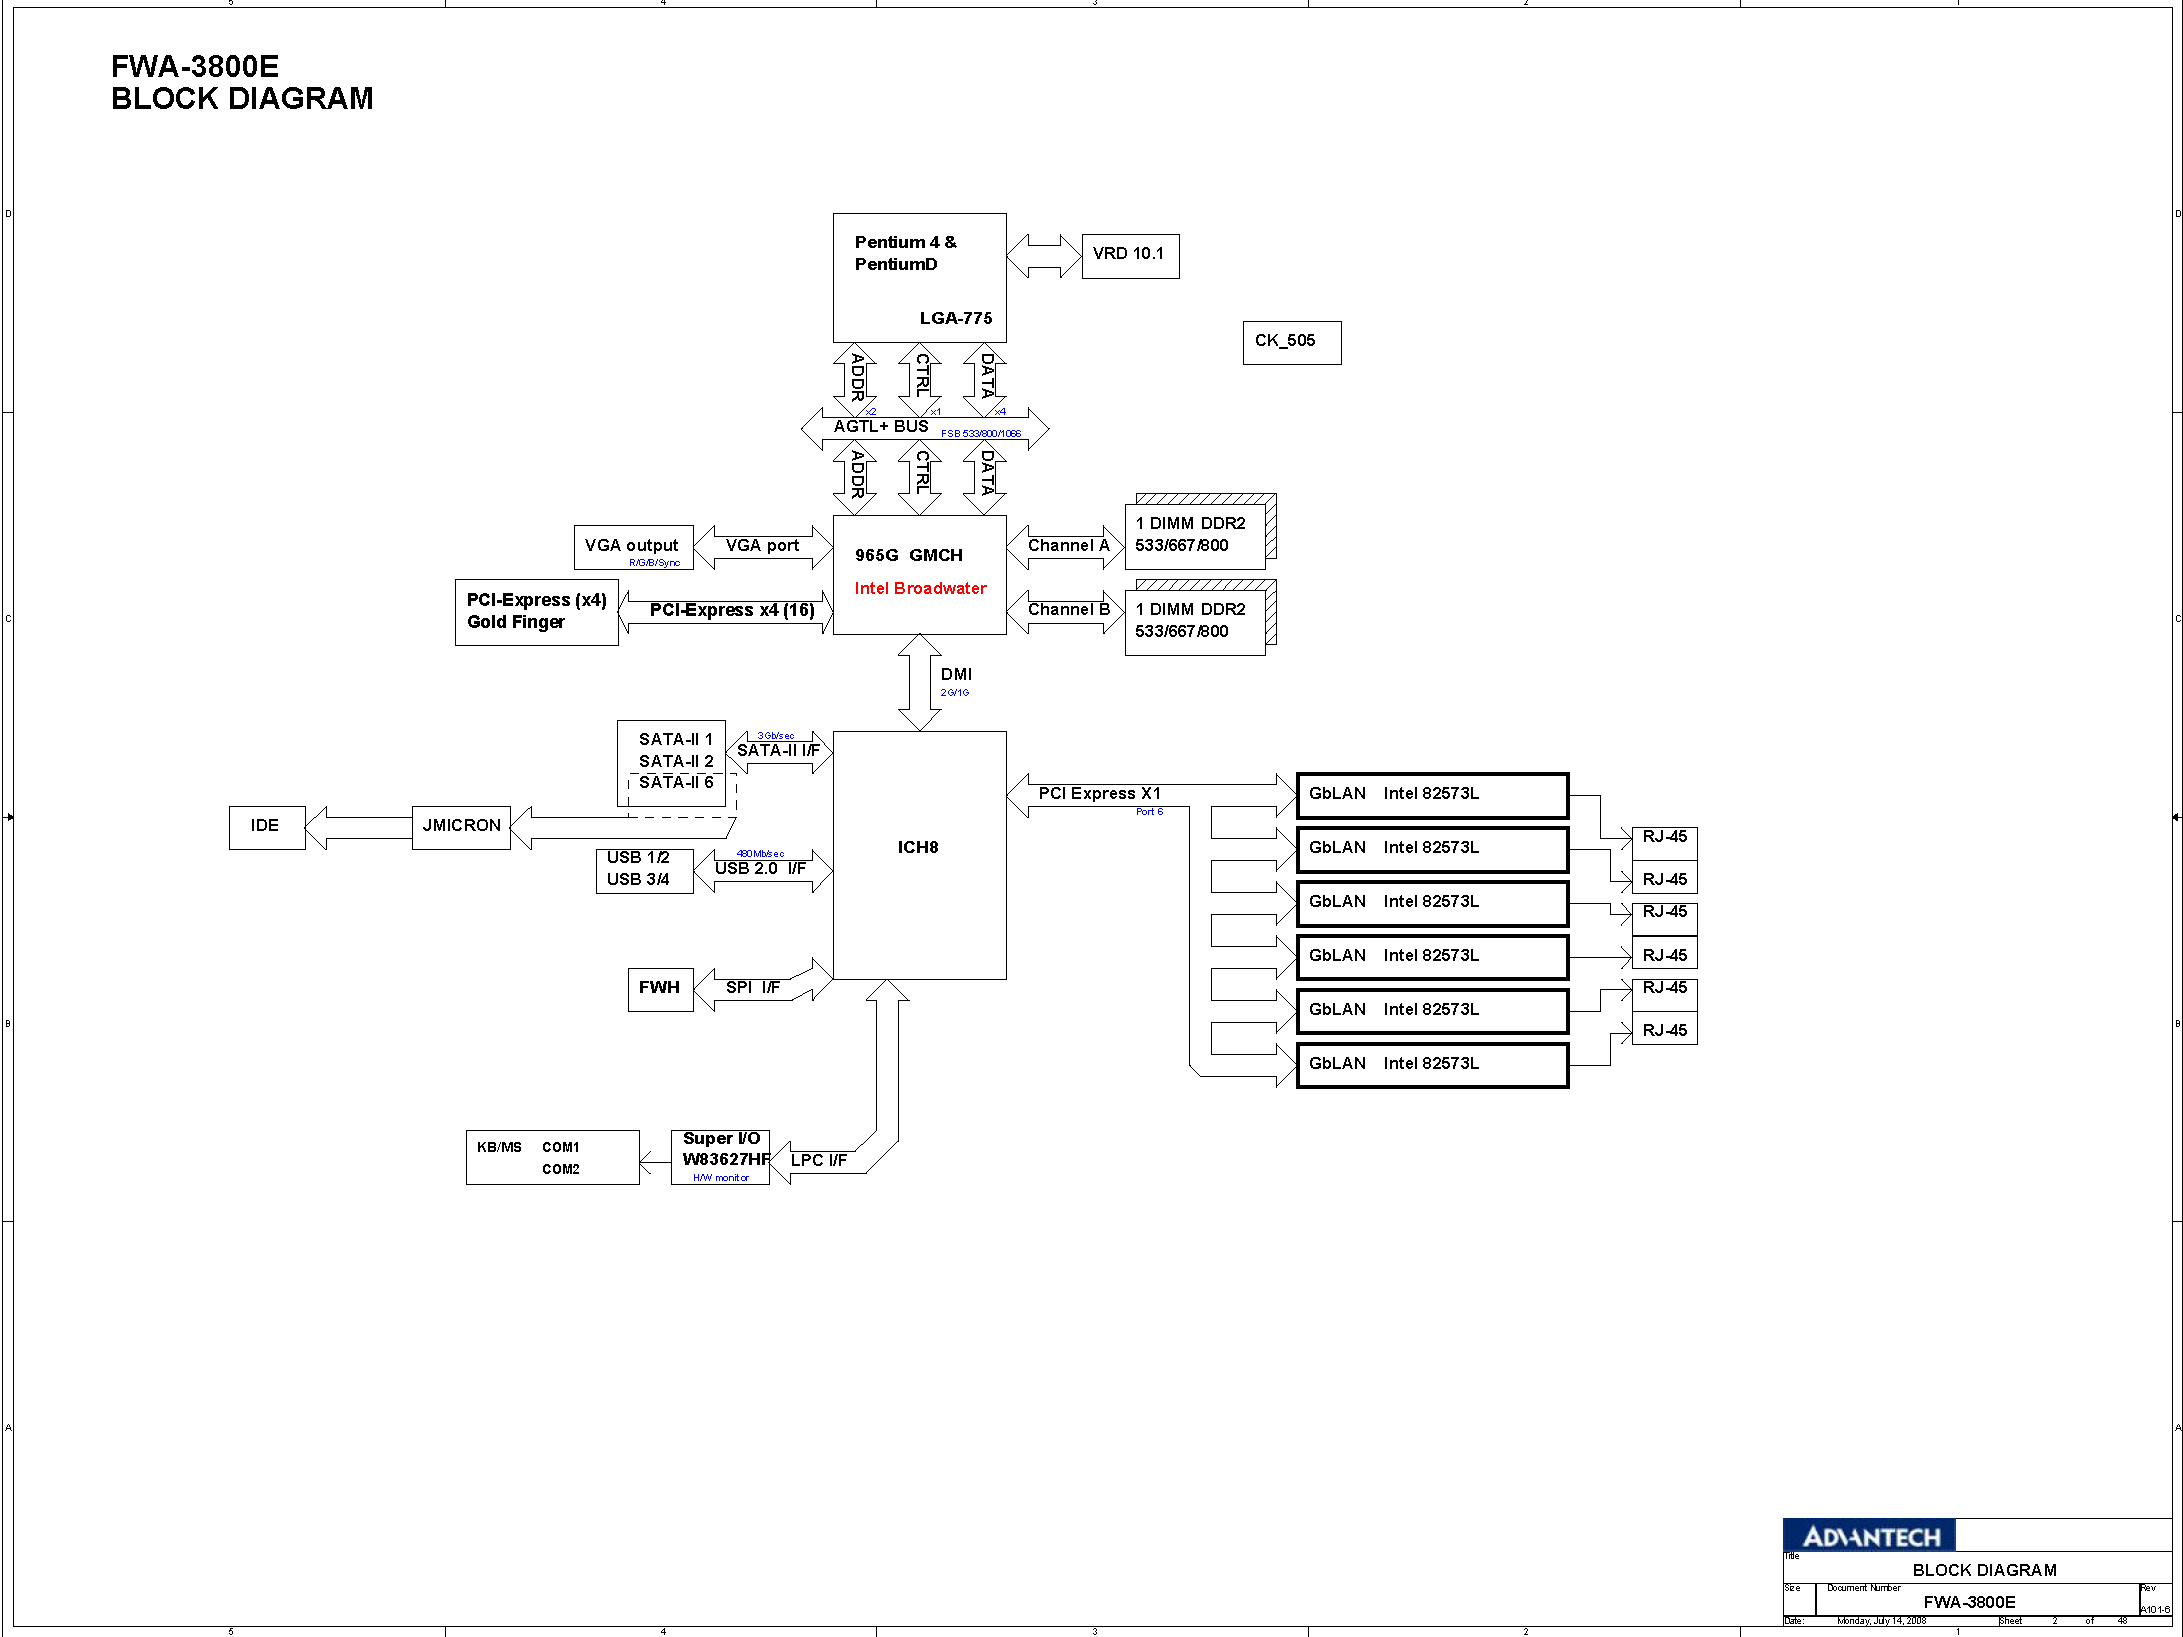
Task: Click the FWA-3800E document number field
Action: coord(1969,1601)
